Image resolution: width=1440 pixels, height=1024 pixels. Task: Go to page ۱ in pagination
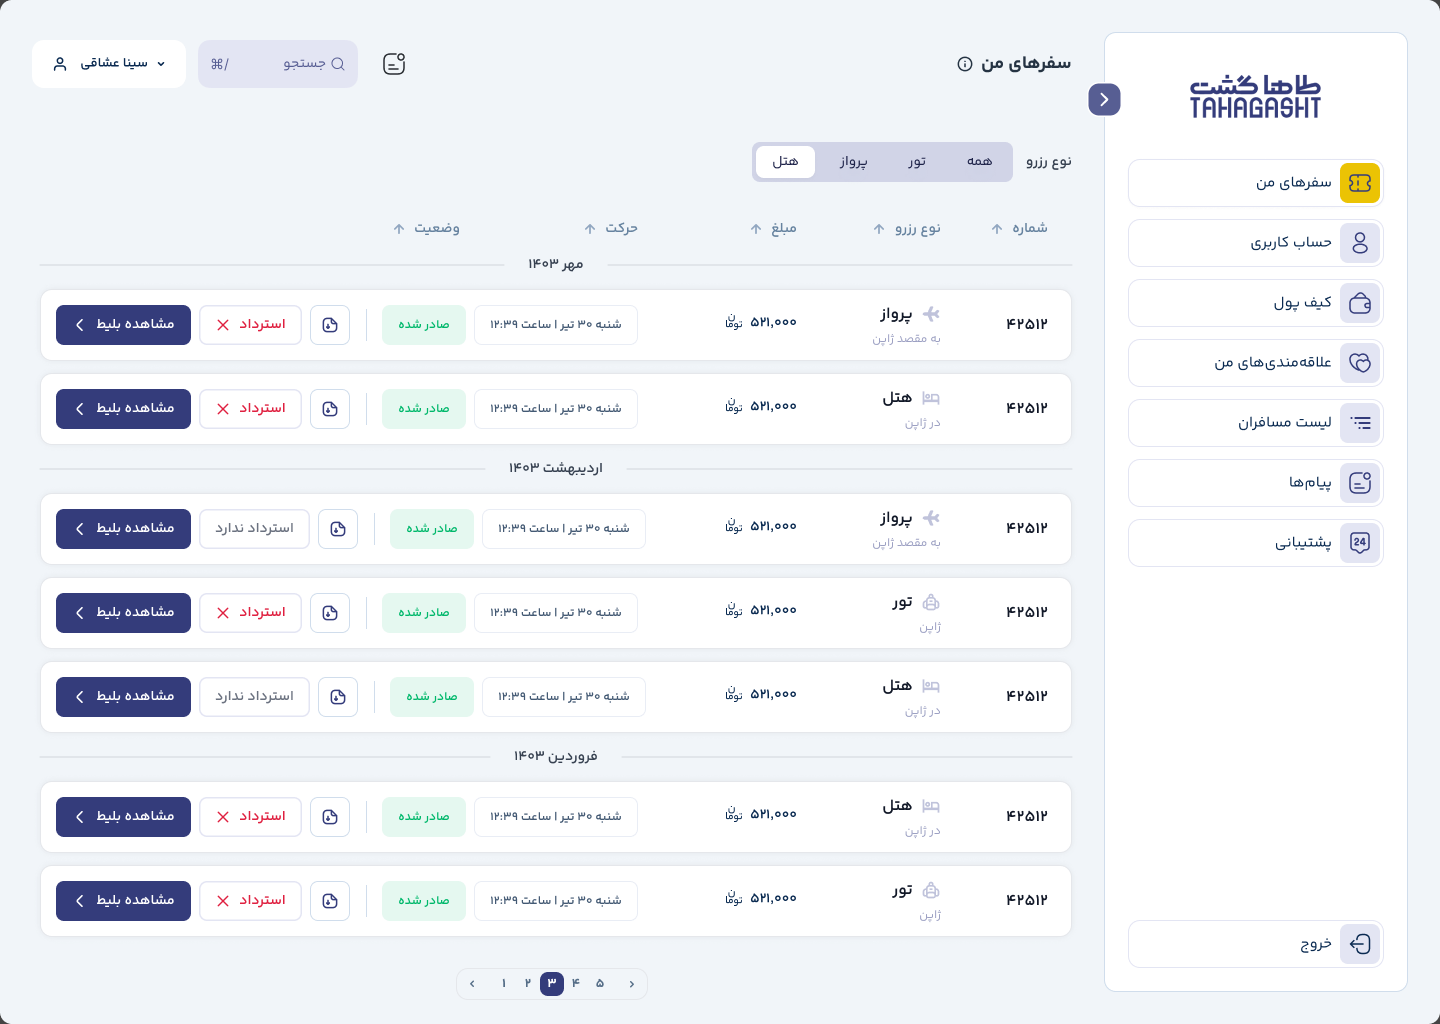coord(504,984)
